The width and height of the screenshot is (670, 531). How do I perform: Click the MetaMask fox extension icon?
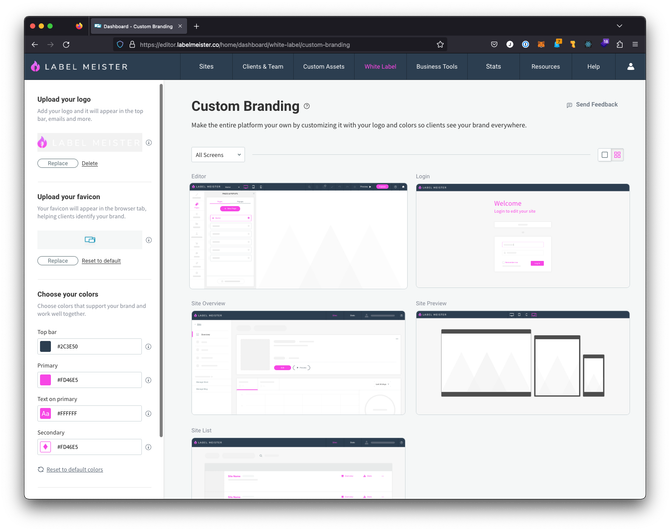[x=541, y=44]
